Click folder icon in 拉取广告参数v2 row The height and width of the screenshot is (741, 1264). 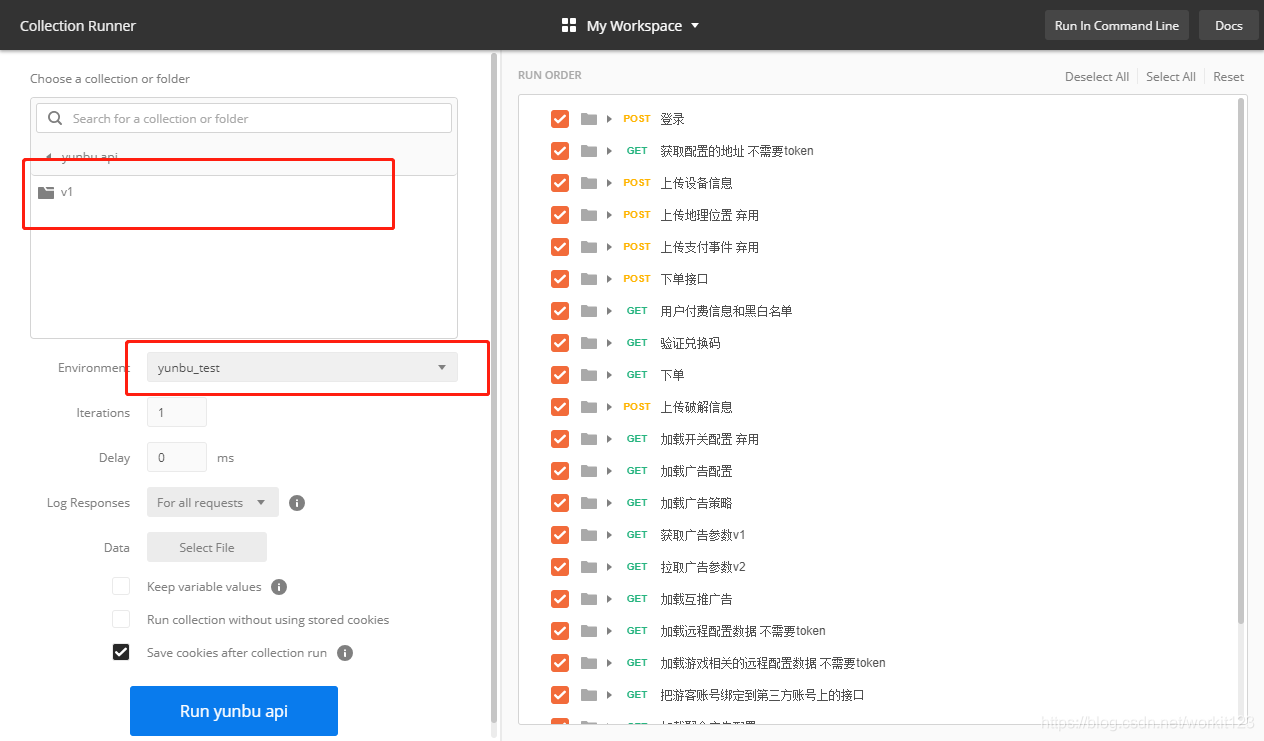click(588, 567)
